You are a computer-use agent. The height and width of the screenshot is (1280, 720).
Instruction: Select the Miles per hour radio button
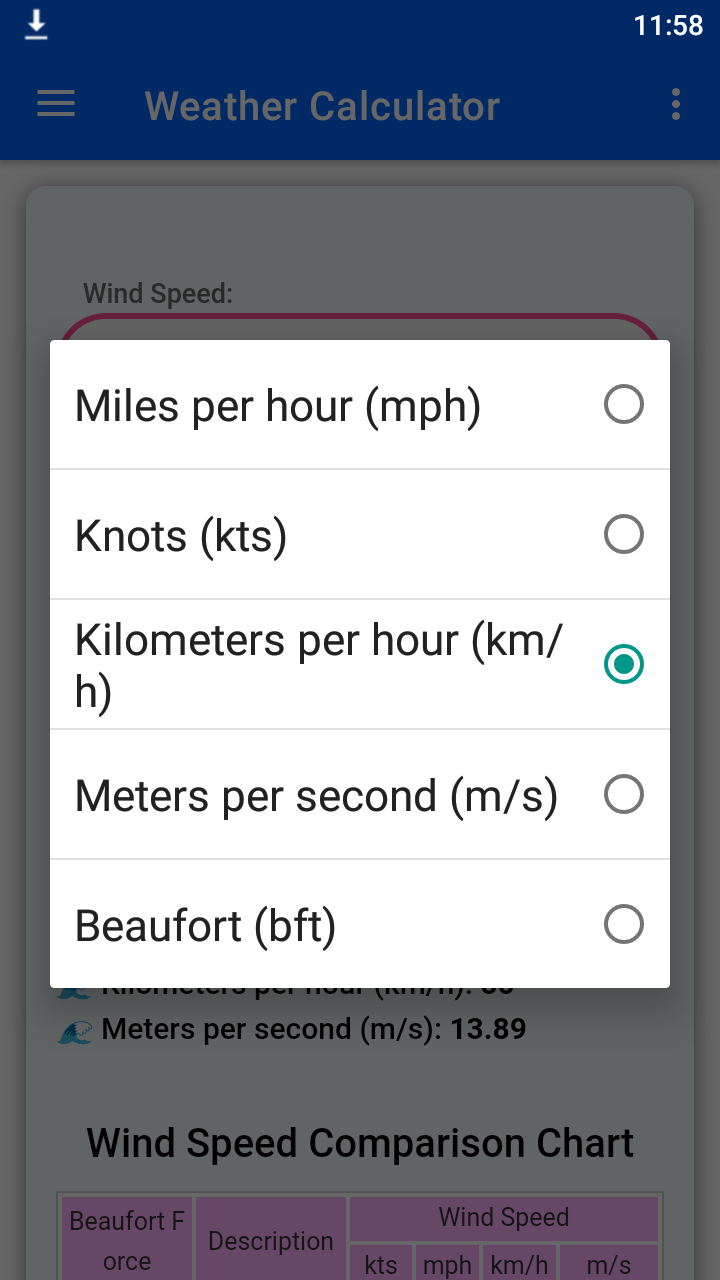624,405
